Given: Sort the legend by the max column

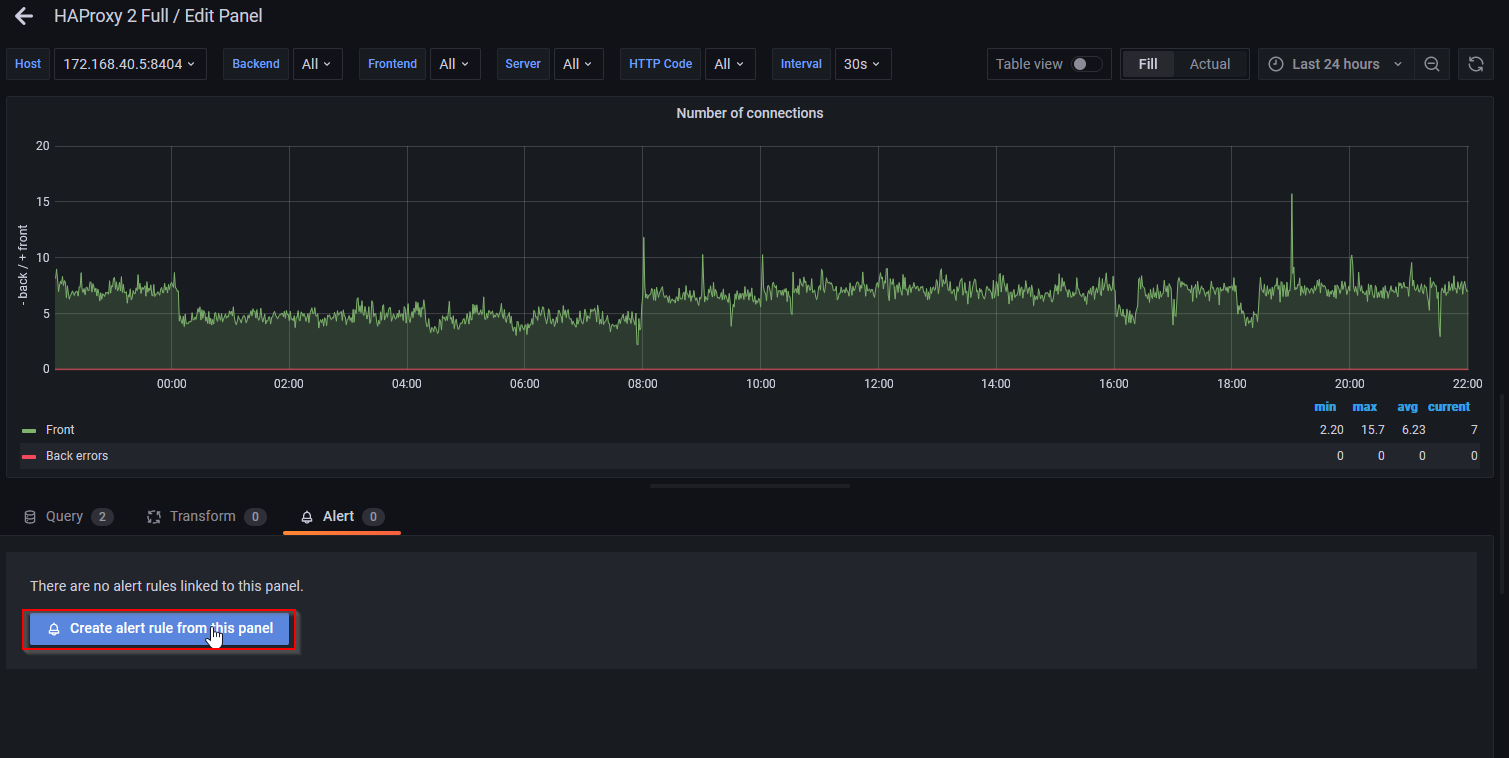Looking at the screenshot, I should tap(1365, 407).
